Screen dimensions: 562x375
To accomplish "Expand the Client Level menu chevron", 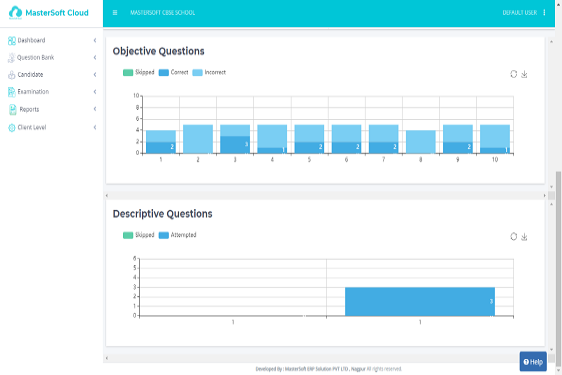I will (95, 127).
